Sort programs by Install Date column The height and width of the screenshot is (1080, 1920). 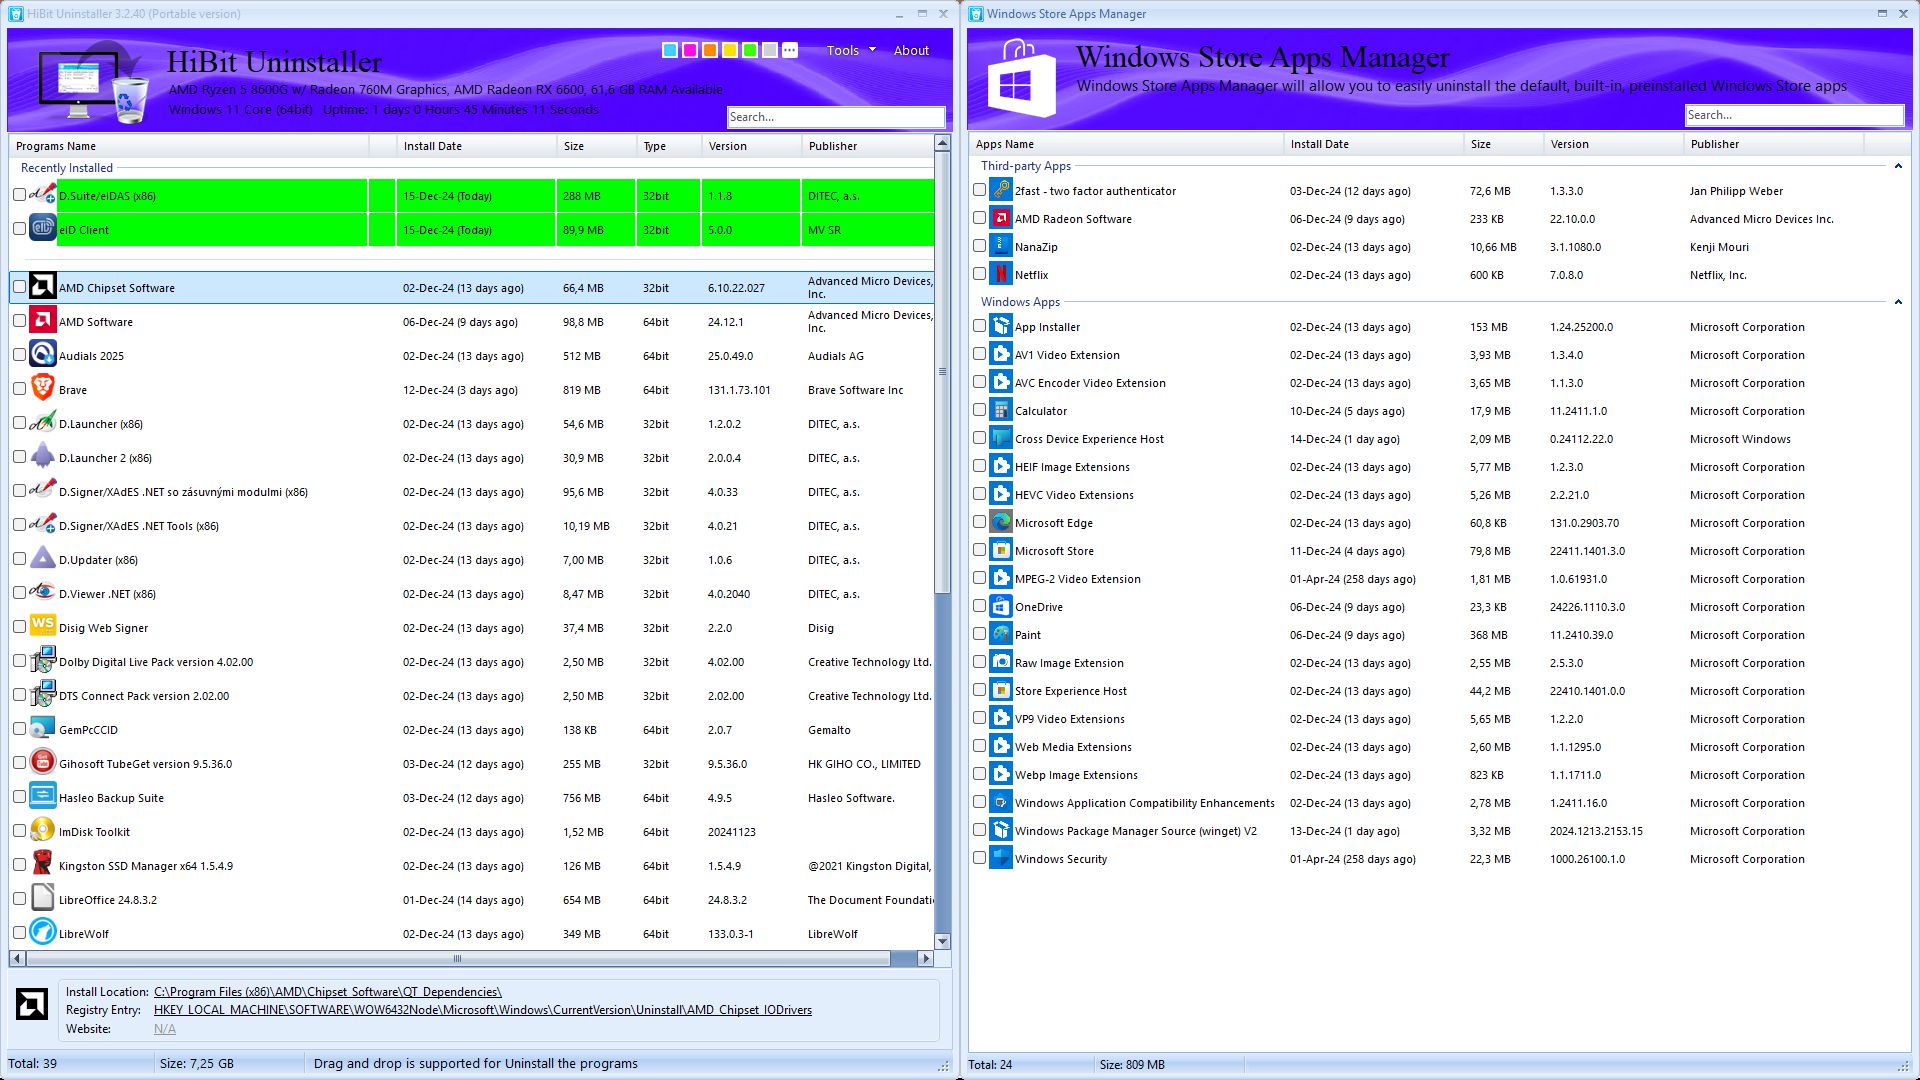click(477, 146)
